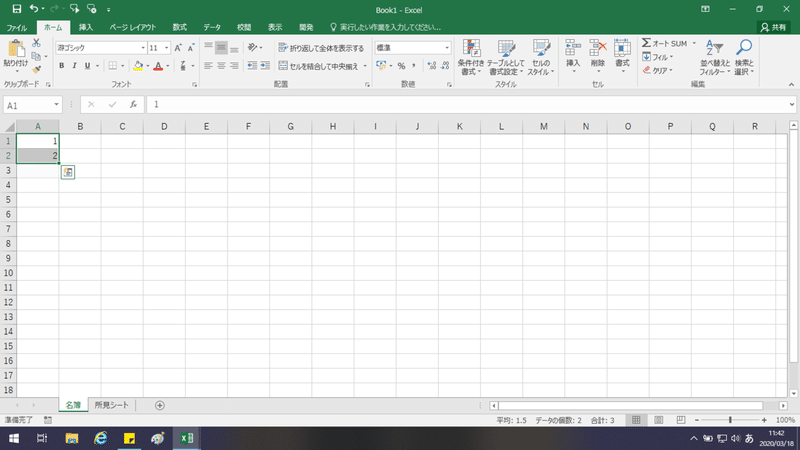Open the 所見シート sheet tab
The height and width of the screenshot is (450, 800).
tap(112, 405)
